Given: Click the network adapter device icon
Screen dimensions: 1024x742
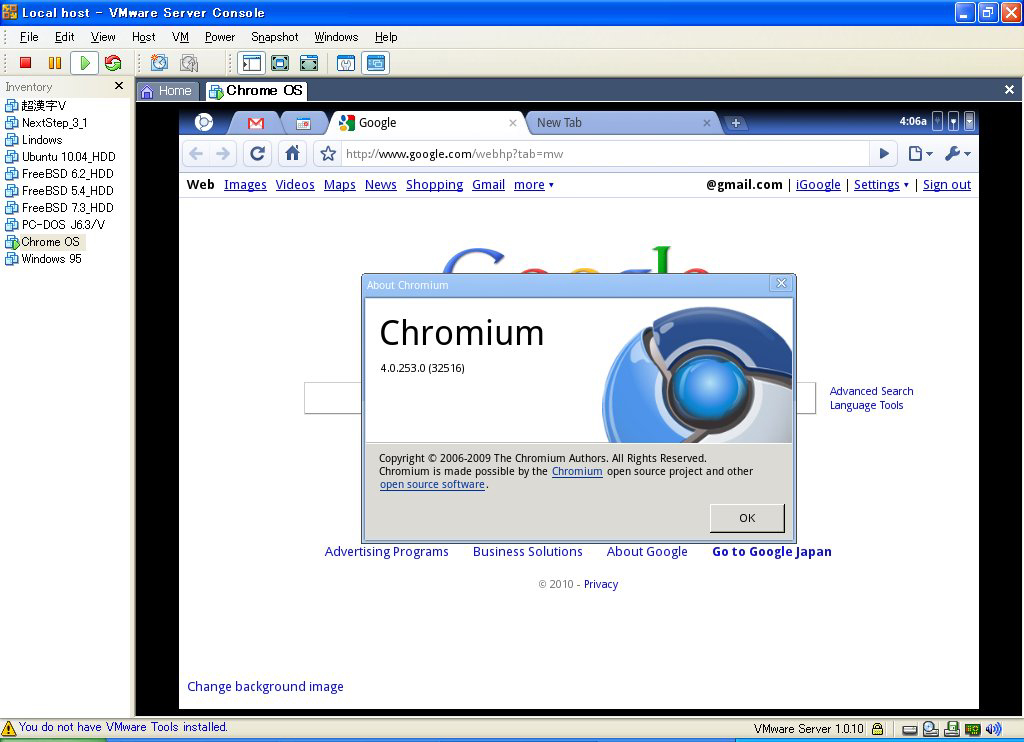Looking at the screenshot, I should 973,729.
